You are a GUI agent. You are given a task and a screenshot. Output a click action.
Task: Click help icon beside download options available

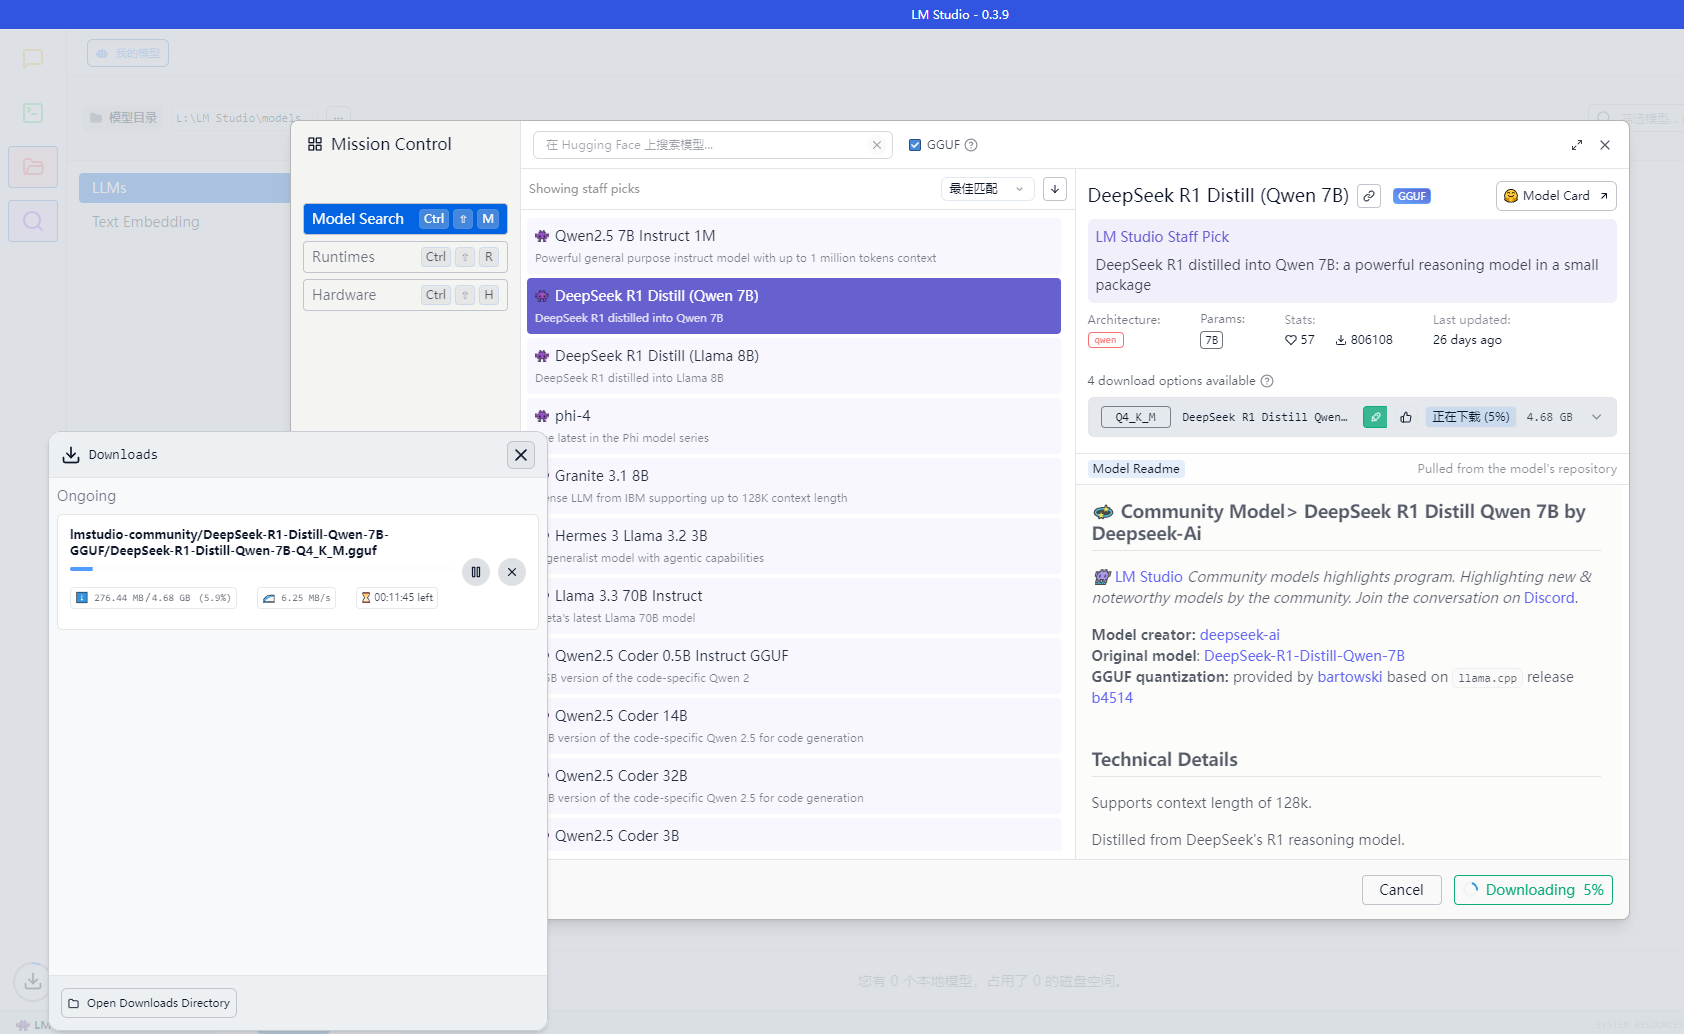(x=1267, y=381)
